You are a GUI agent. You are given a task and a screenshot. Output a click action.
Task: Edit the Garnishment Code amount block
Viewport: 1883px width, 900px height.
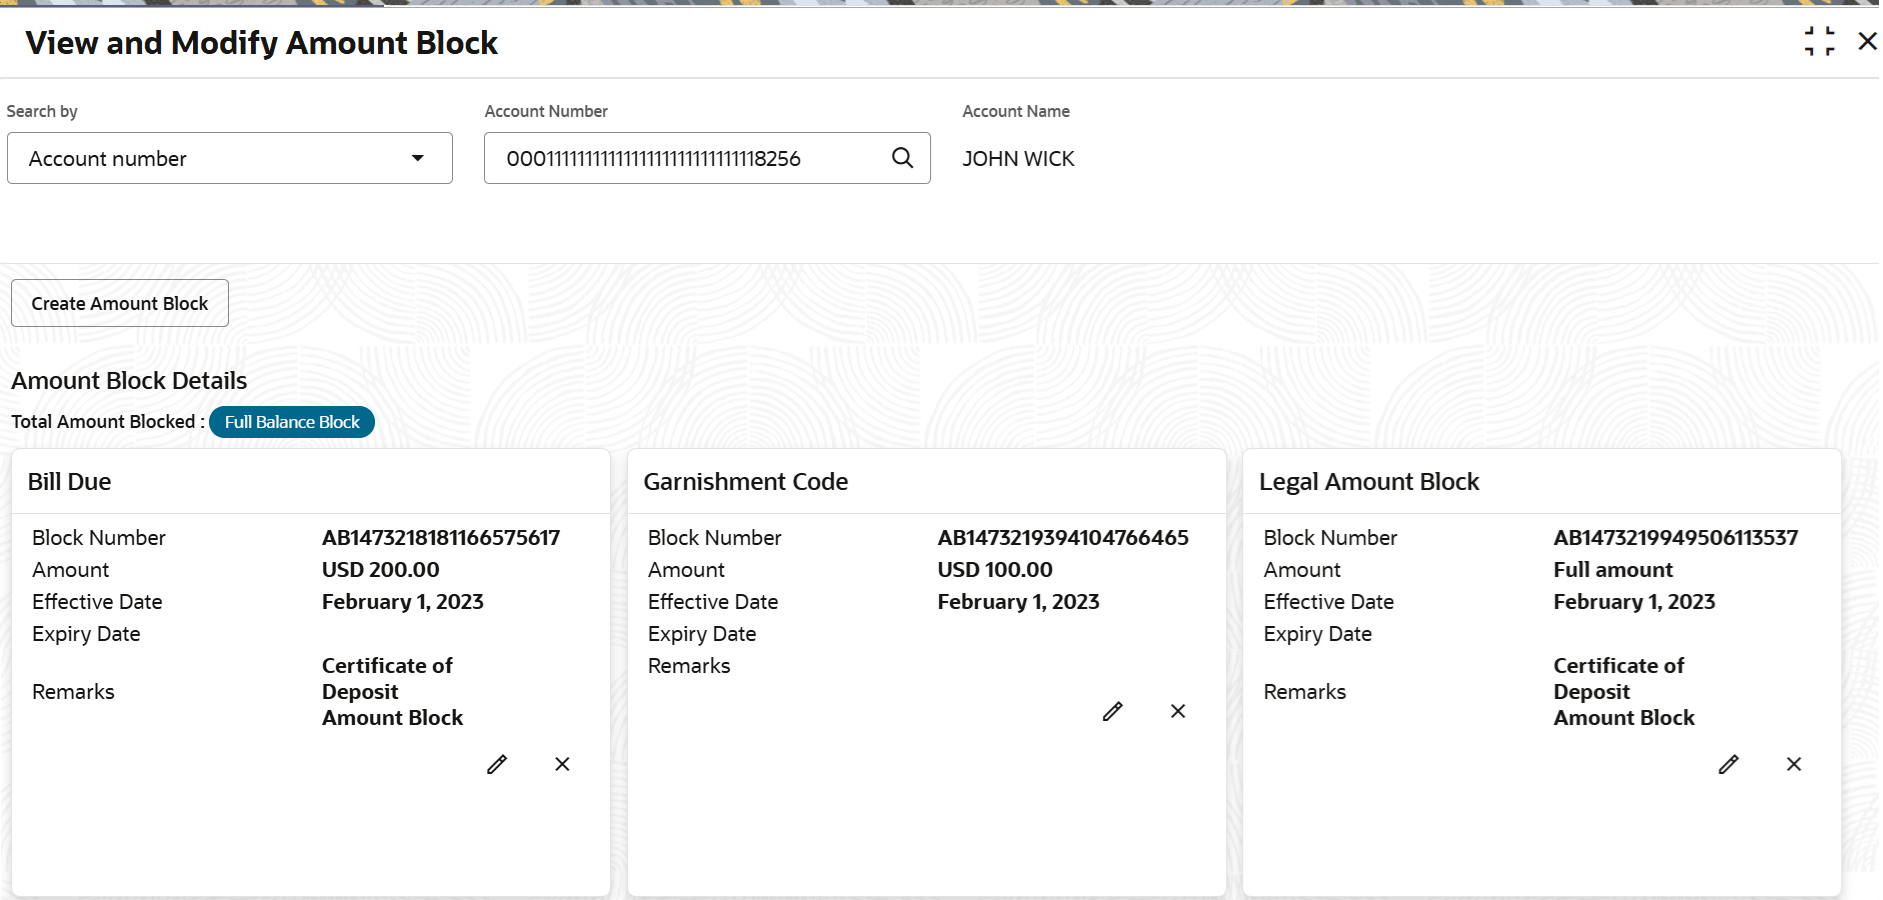coord(1112,711)
